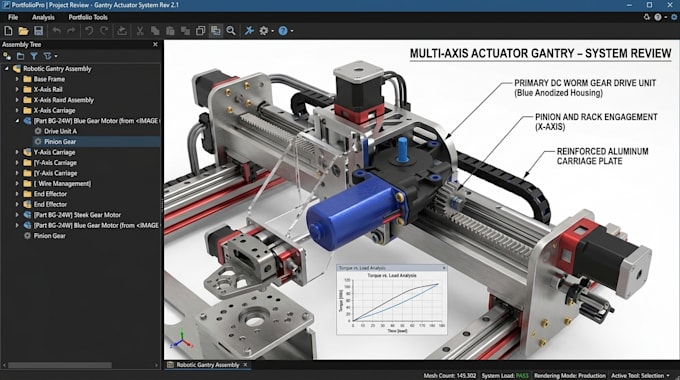680x380 pixels.
Task: Click the 'PINION AND RACK ENGAGEMENT (X-AXIS)' callout
Action: [596, 122]
